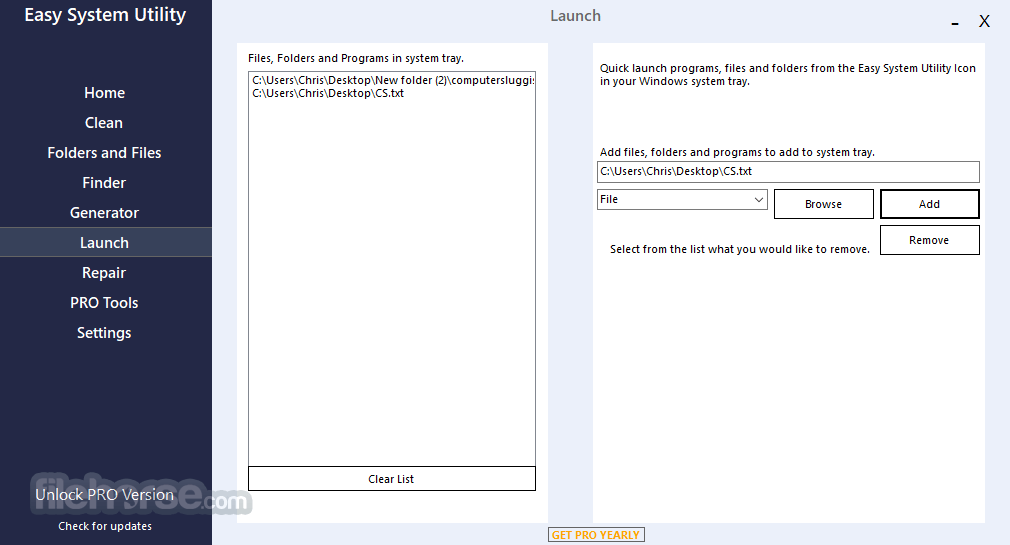
Task: Minimize the Easy System Utility window
Action: click(x=955, y=23)
